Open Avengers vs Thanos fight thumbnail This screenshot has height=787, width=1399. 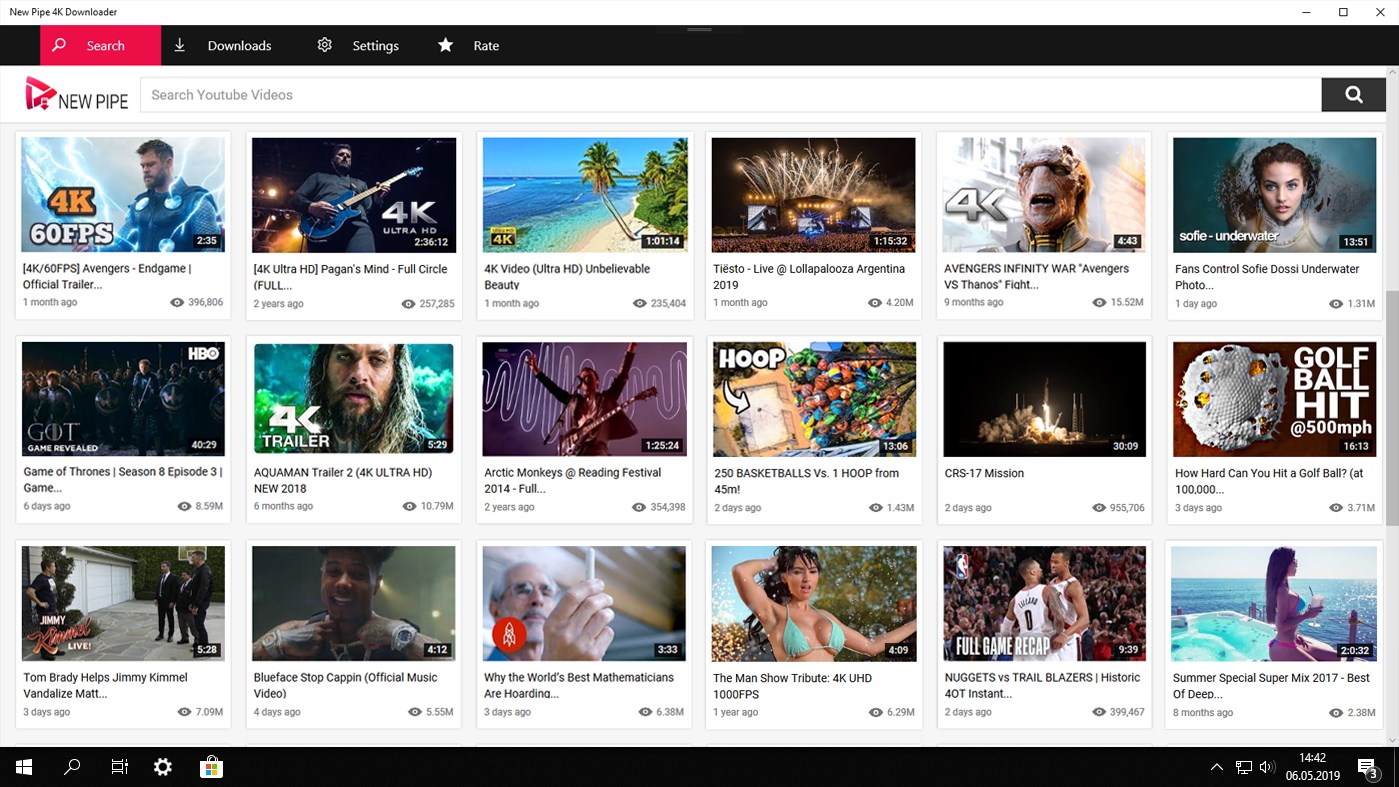pyautogui.click(x=1045, y=194)
